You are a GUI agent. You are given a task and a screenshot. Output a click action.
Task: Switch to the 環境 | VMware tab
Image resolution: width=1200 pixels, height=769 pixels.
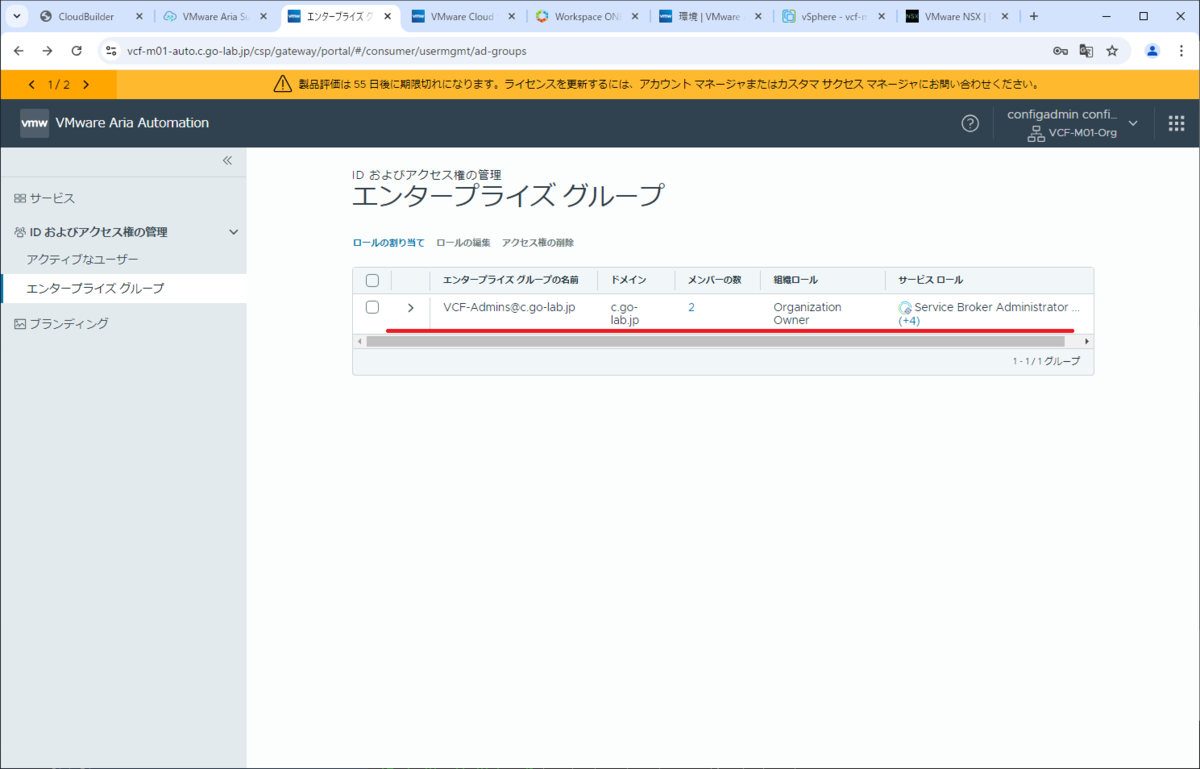(x=710, y=17)
